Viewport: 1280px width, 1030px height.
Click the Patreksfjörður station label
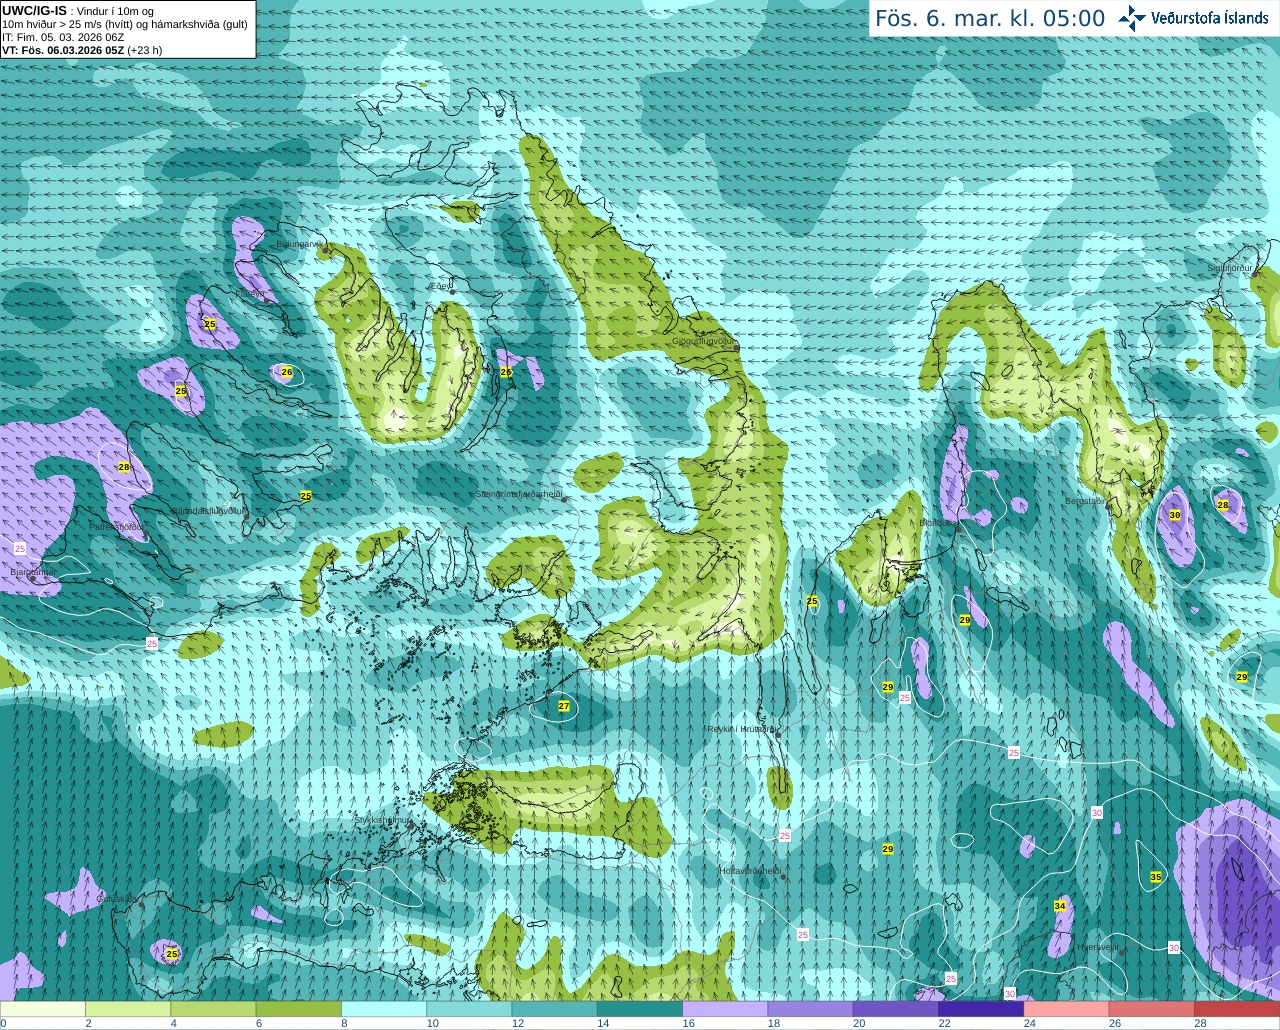(117, 526)
